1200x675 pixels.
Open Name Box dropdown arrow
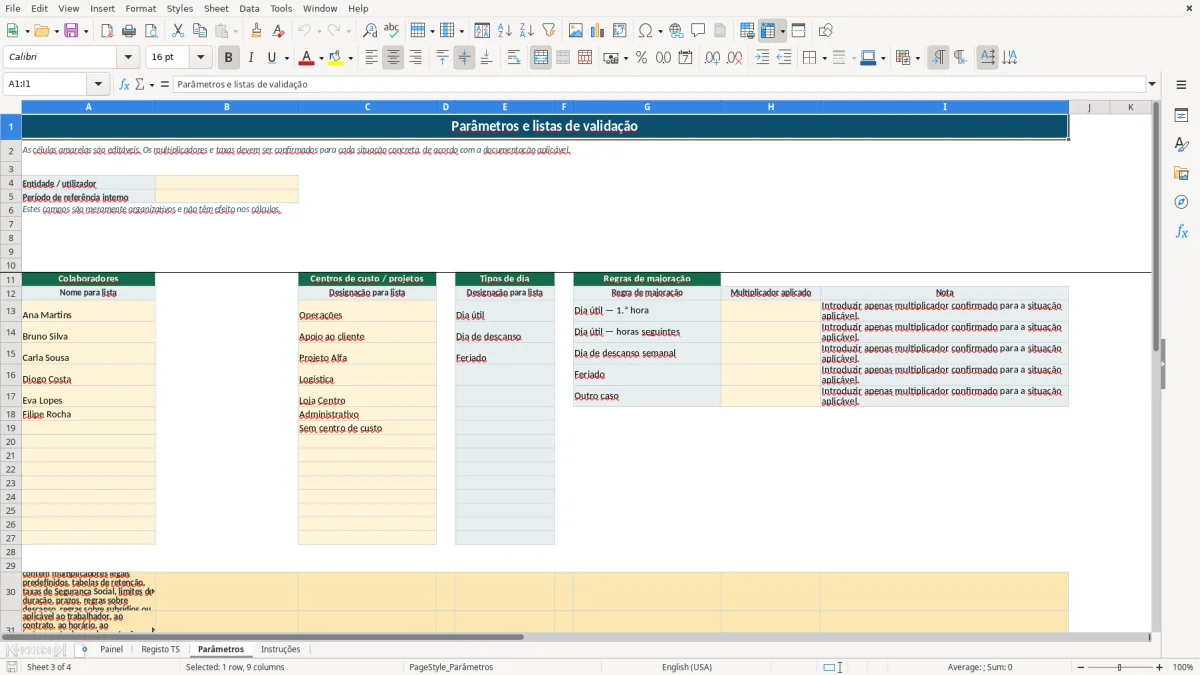click(x=98, y=84)
